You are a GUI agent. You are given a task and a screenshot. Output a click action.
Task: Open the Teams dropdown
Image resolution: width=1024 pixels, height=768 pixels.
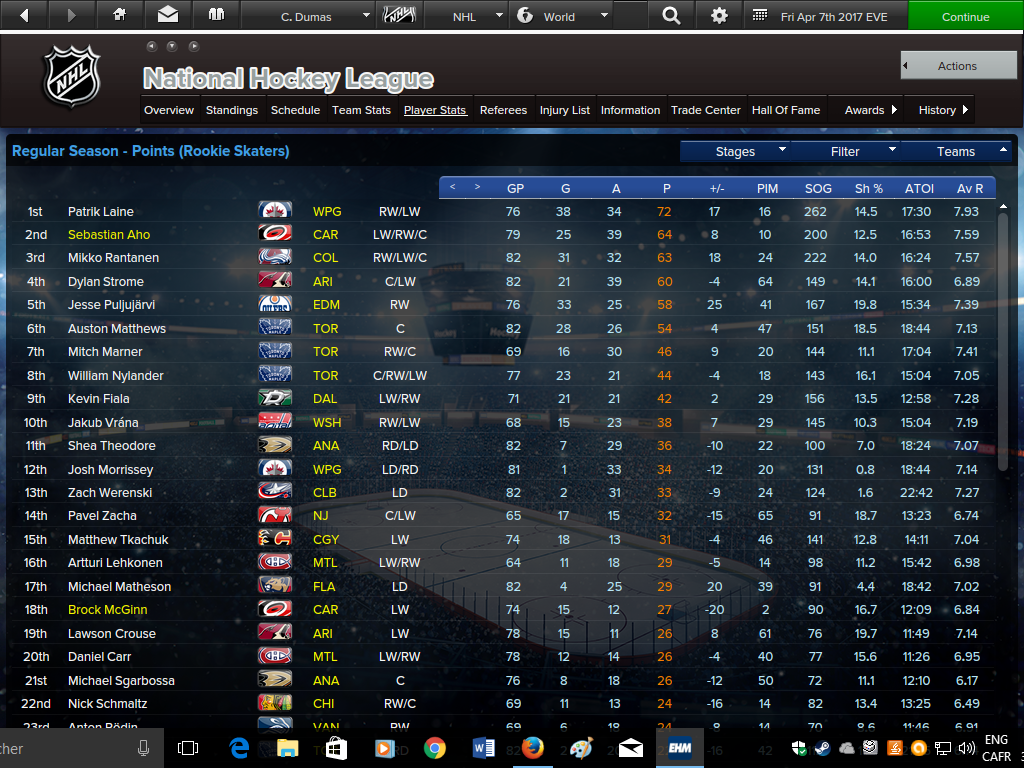click(x=955, y=152)
